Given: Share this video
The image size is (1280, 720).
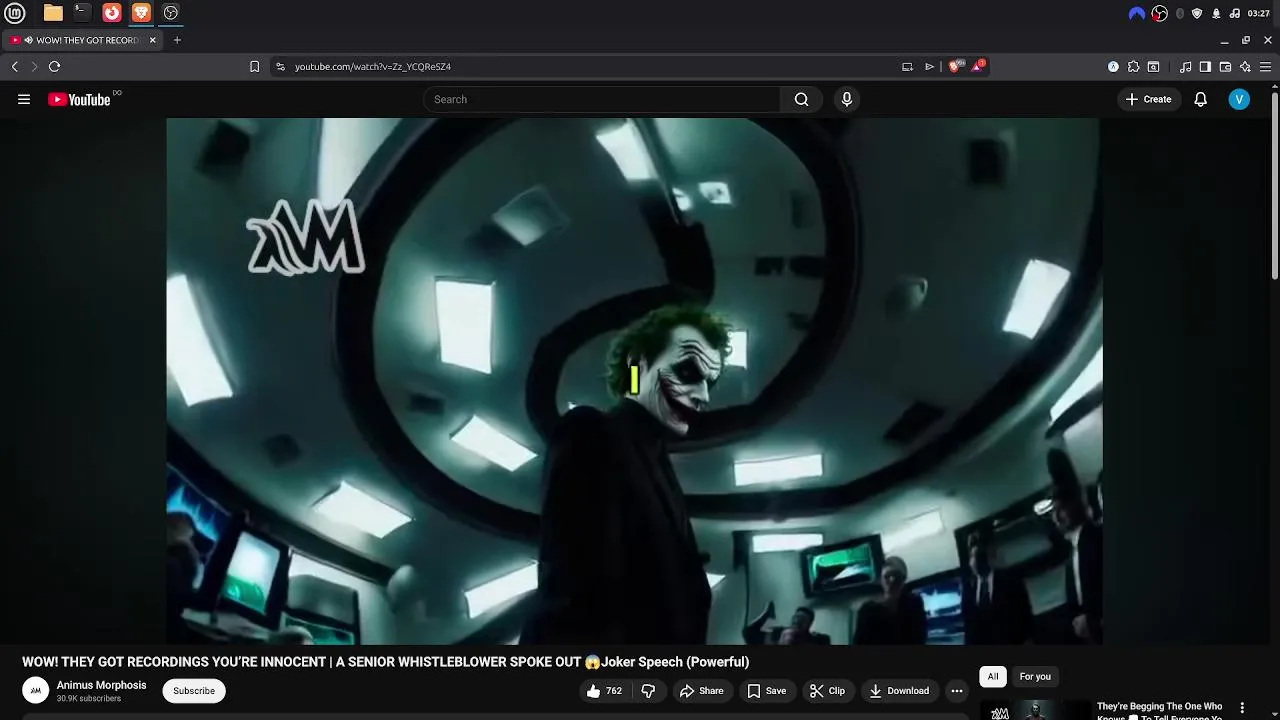Looking at the screenshot, I should (x=701, y=691).
